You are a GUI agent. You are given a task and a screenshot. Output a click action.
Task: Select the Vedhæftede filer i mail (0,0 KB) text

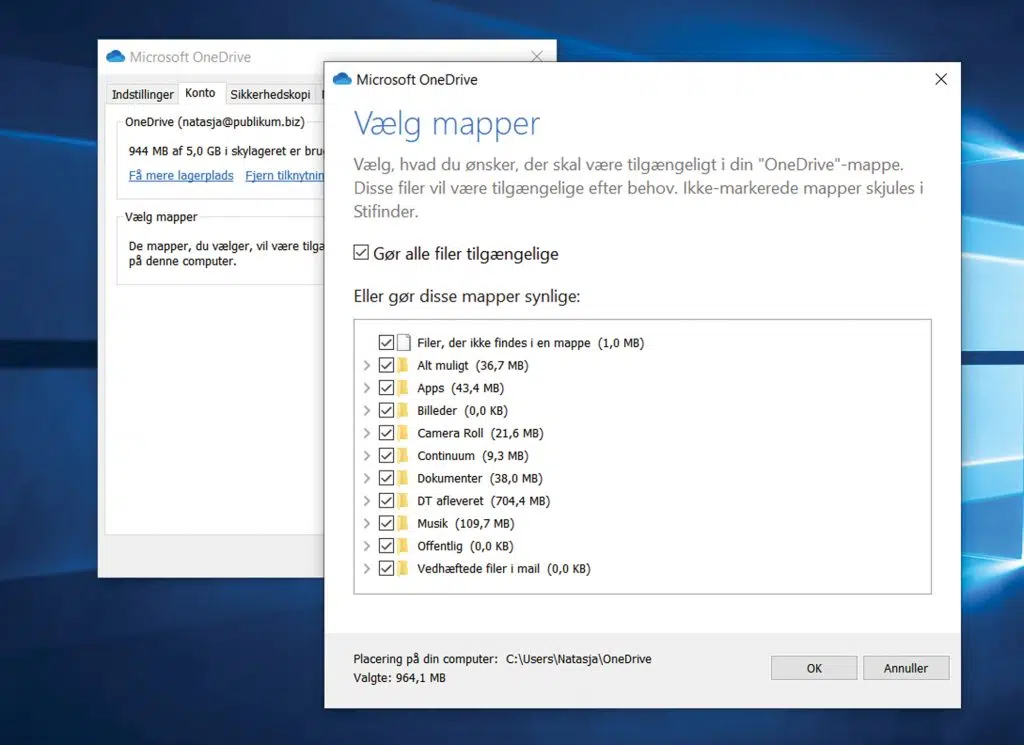pos(504,568)
